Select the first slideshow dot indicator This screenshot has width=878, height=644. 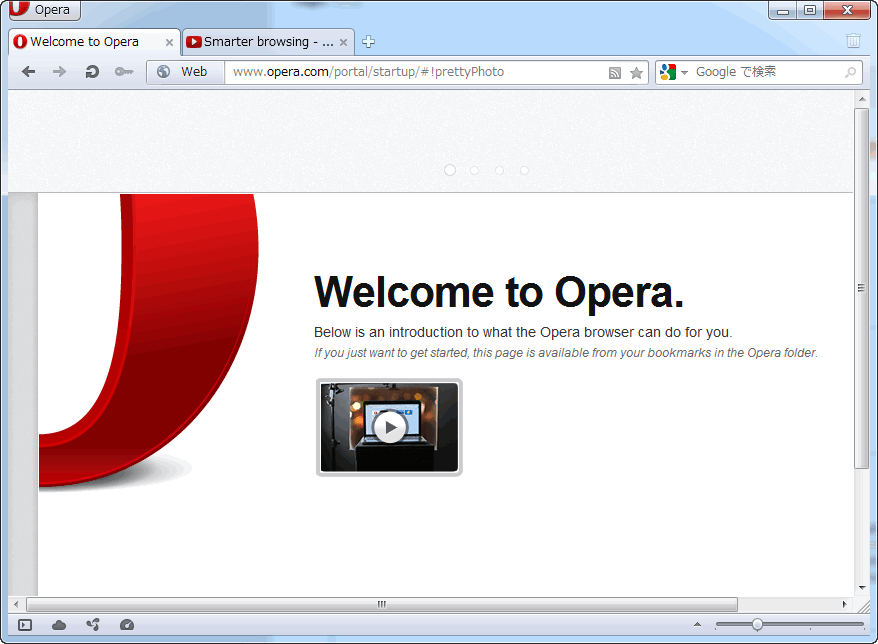[x=450, y=170]
